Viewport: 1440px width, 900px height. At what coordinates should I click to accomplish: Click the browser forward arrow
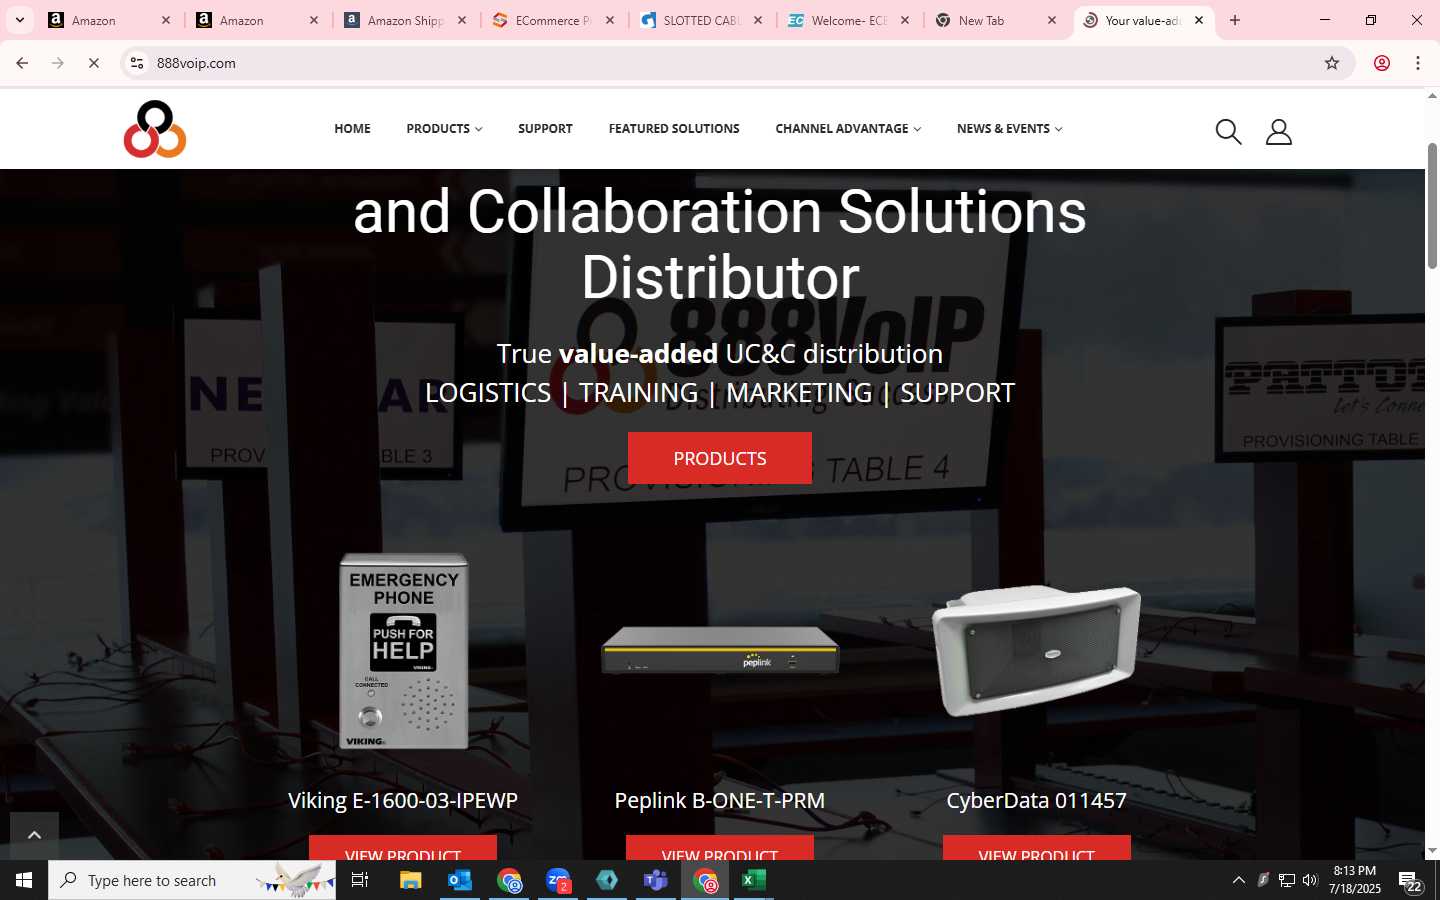(58, 63)
